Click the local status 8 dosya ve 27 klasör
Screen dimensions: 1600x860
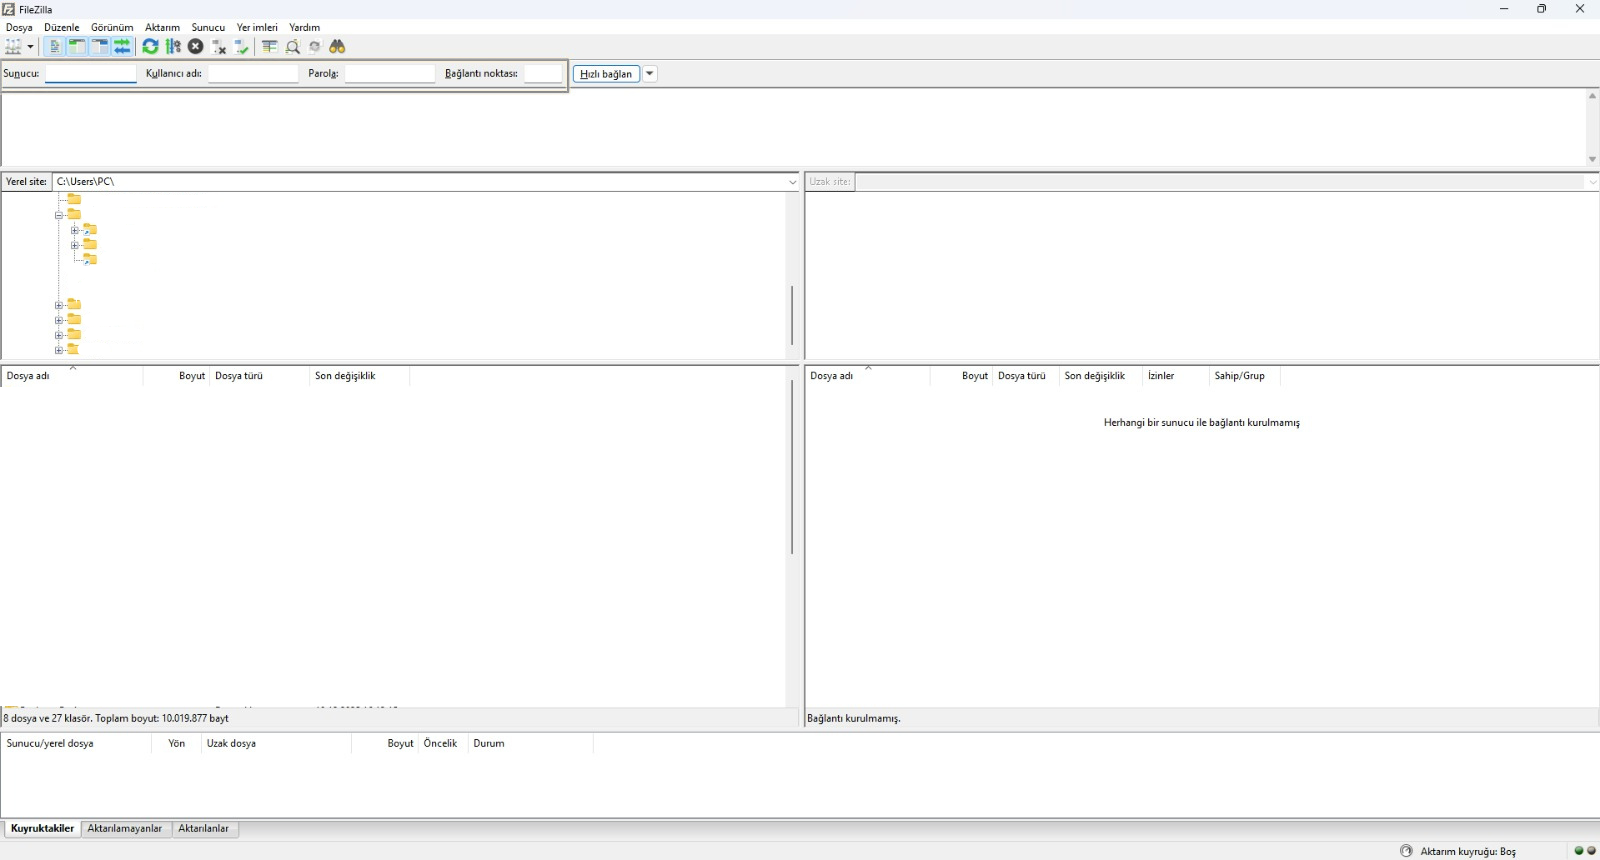[116, 719]
